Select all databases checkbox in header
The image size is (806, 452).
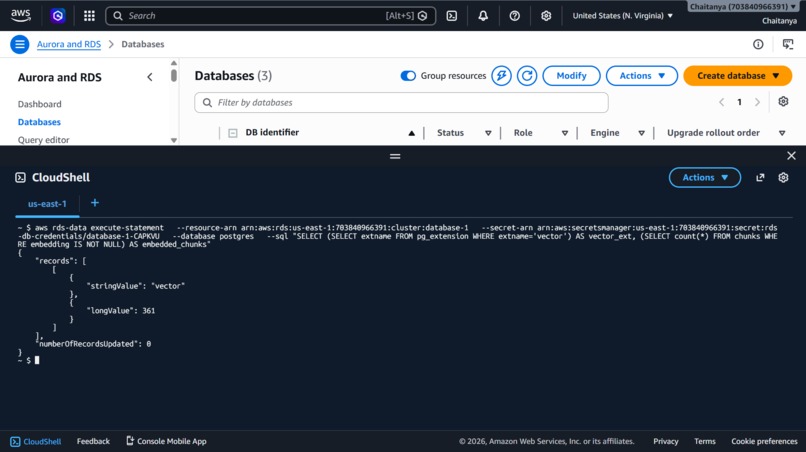point(233,133)
